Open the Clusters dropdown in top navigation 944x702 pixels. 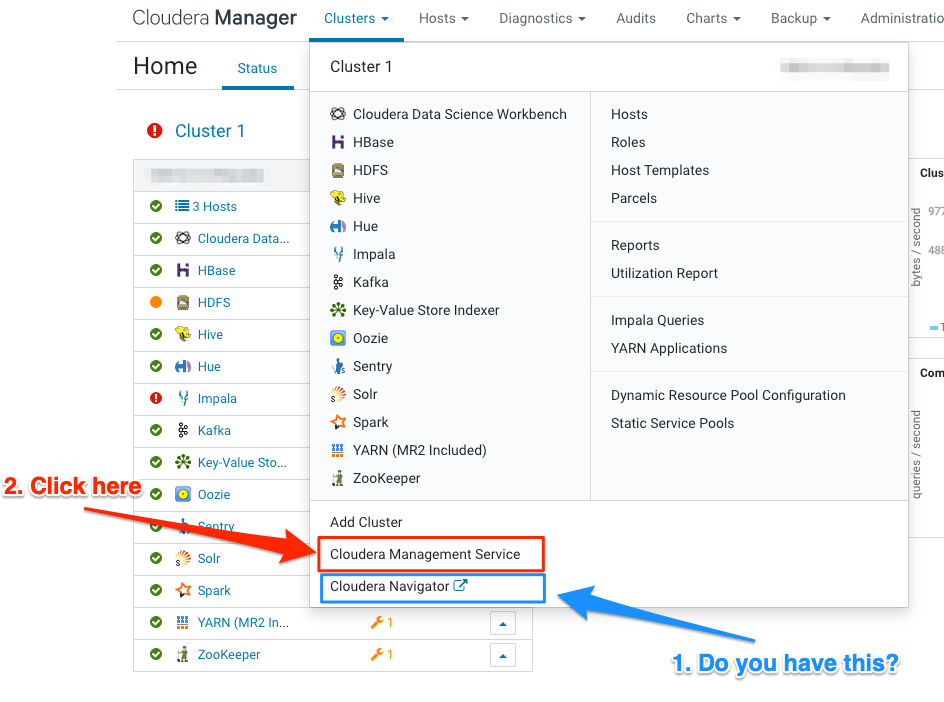[356, 18]
